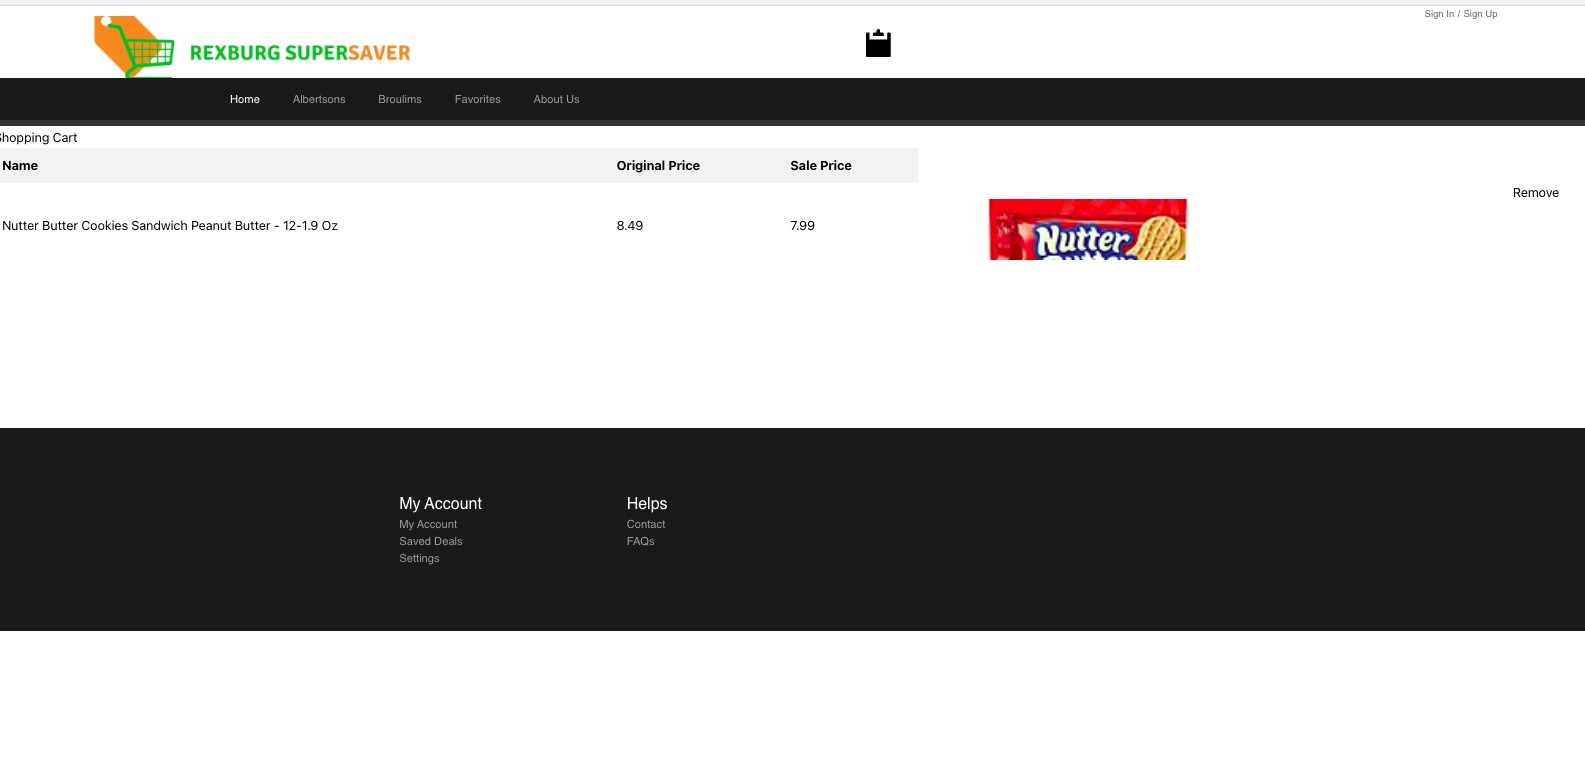Click the Helps footer heading
Screen dimensions: 1585x781
tap(647, 504)
